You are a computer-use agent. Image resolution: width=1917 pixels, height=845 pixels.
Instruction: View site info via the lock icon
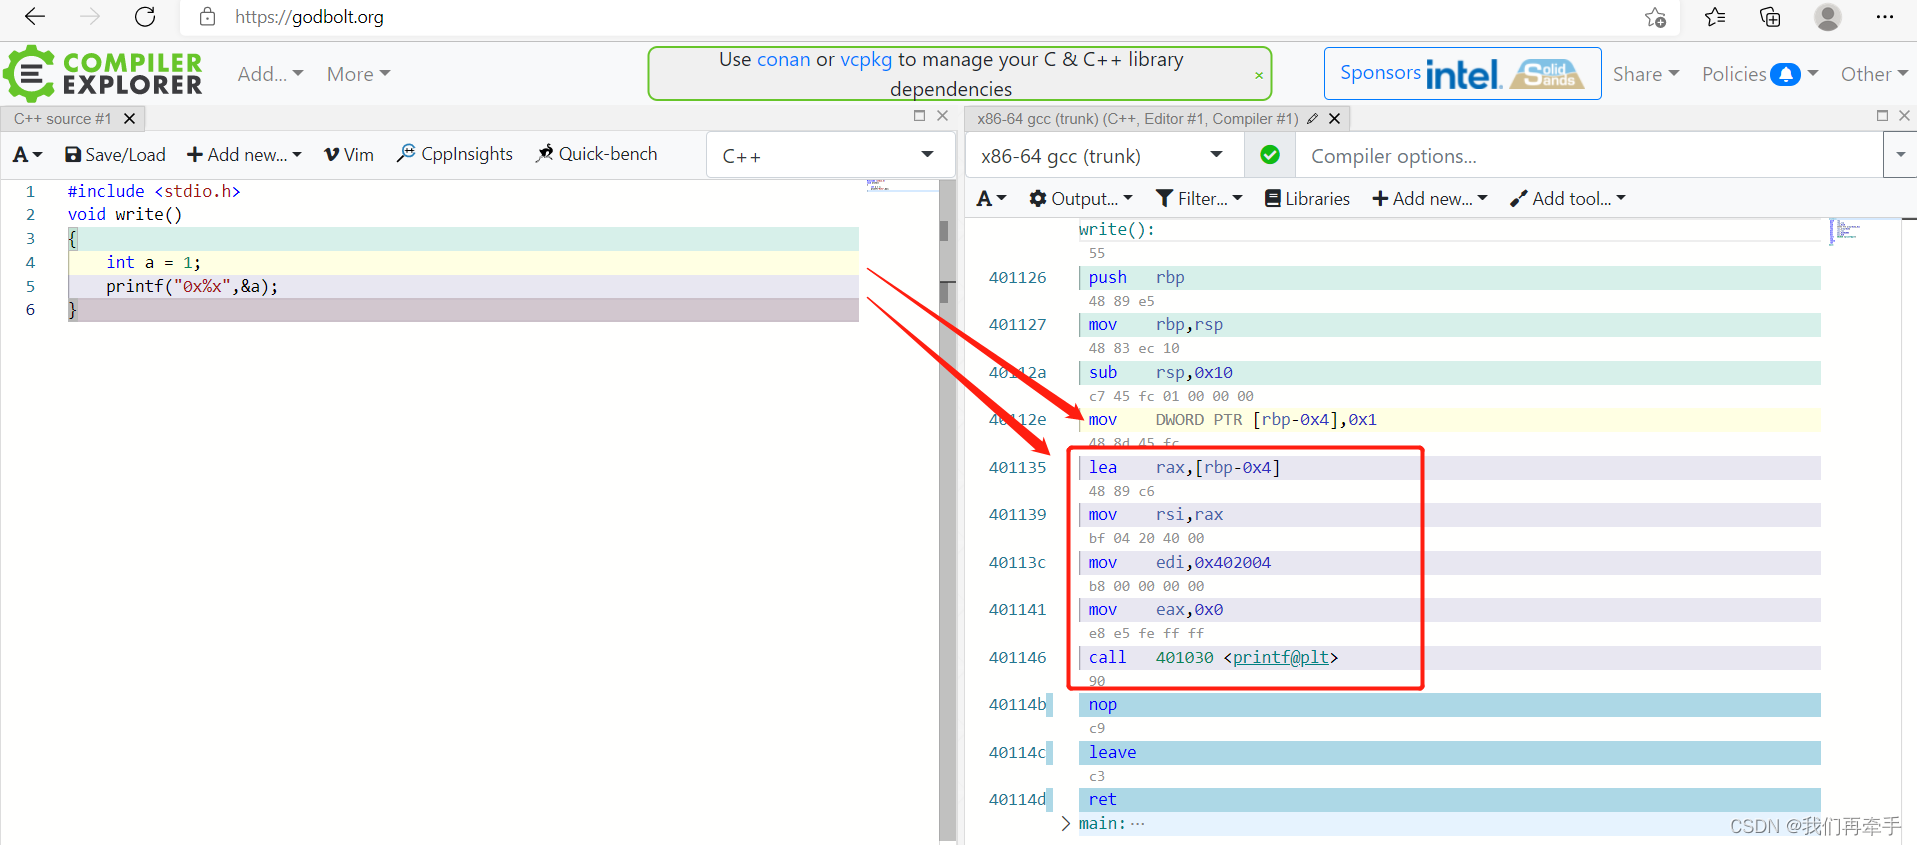(x=207, y=17)
